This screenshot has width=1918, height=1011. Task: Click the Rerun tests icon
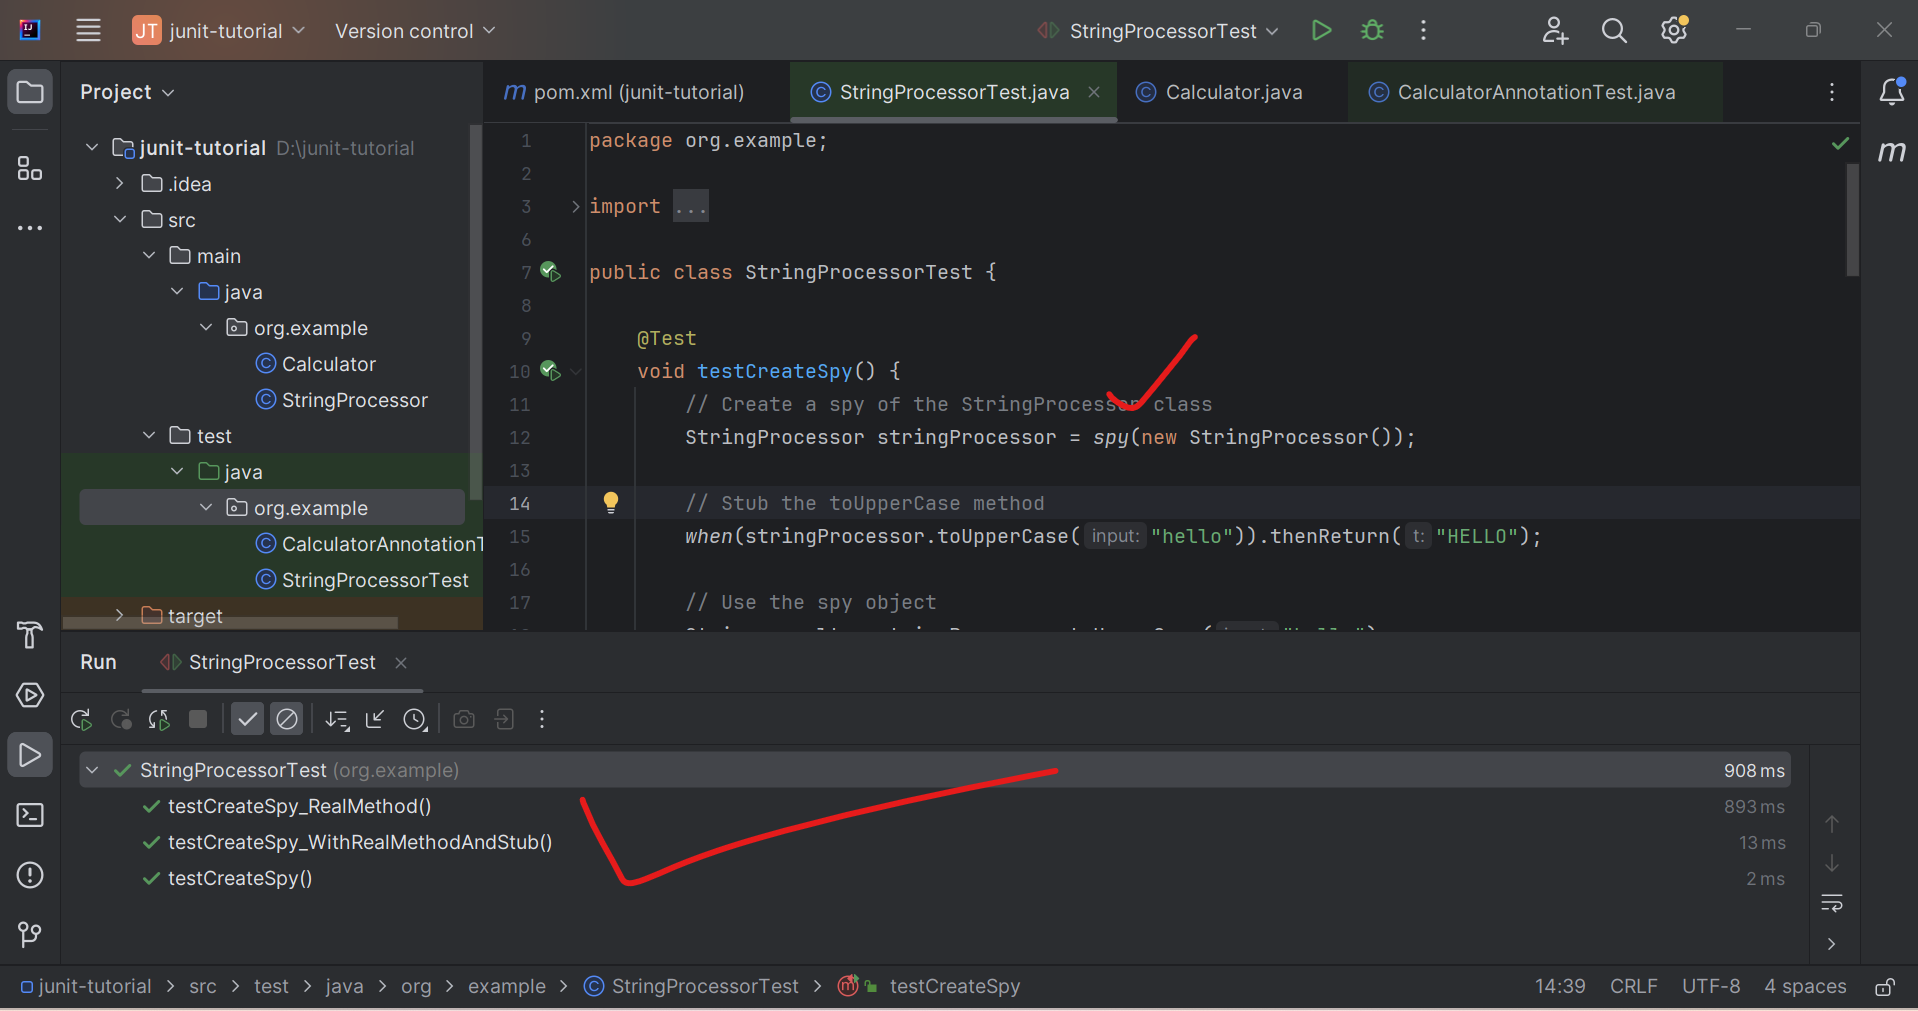(x=82, y=720)
